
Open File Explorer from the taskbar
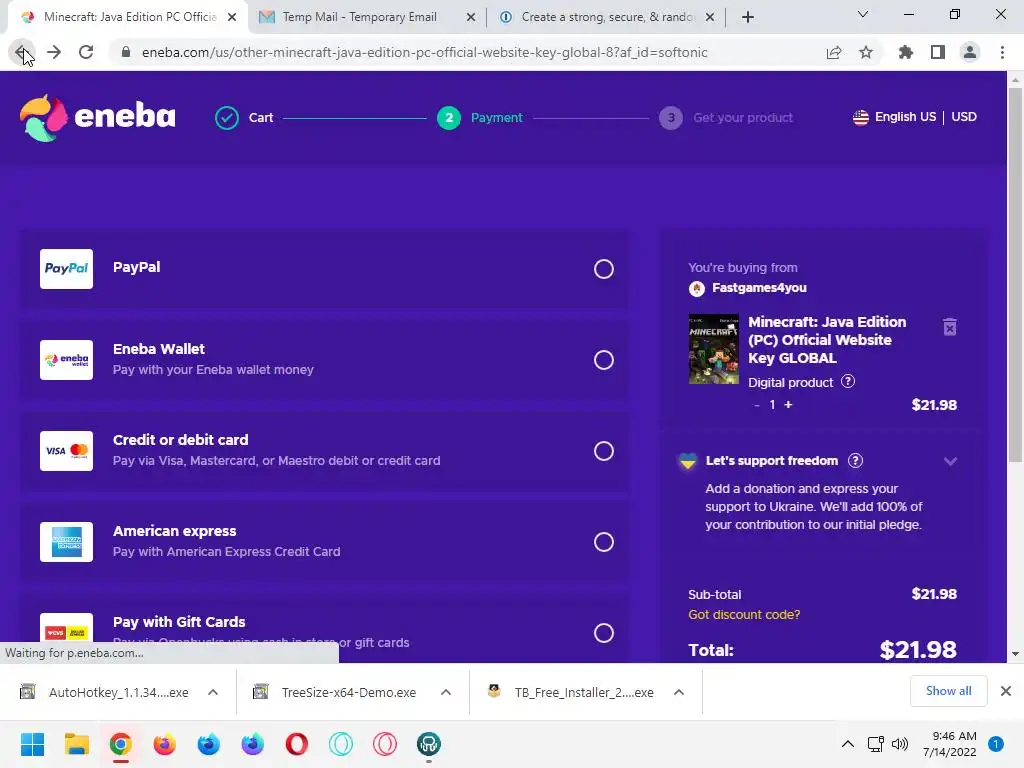coord(76,744)
